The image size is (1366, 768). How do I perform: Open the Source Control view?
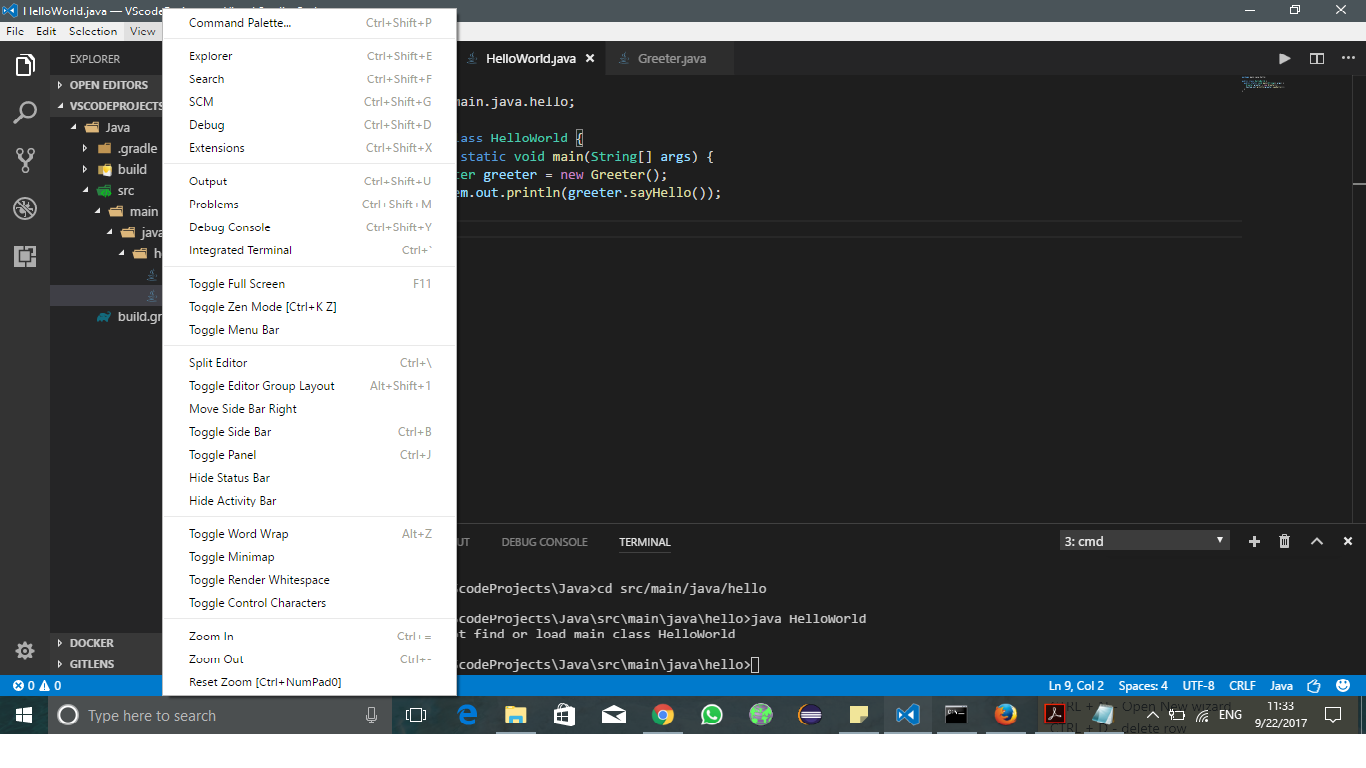click(x=24, y=160)
